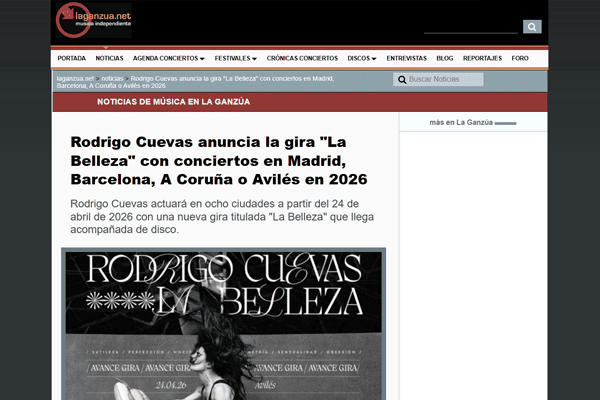The height and width of the screenshot is (400, 600).
Task: Click the NOTICIAS DE MÚSICA EN LA GANZÚA heading
Action: pos(173,102)
